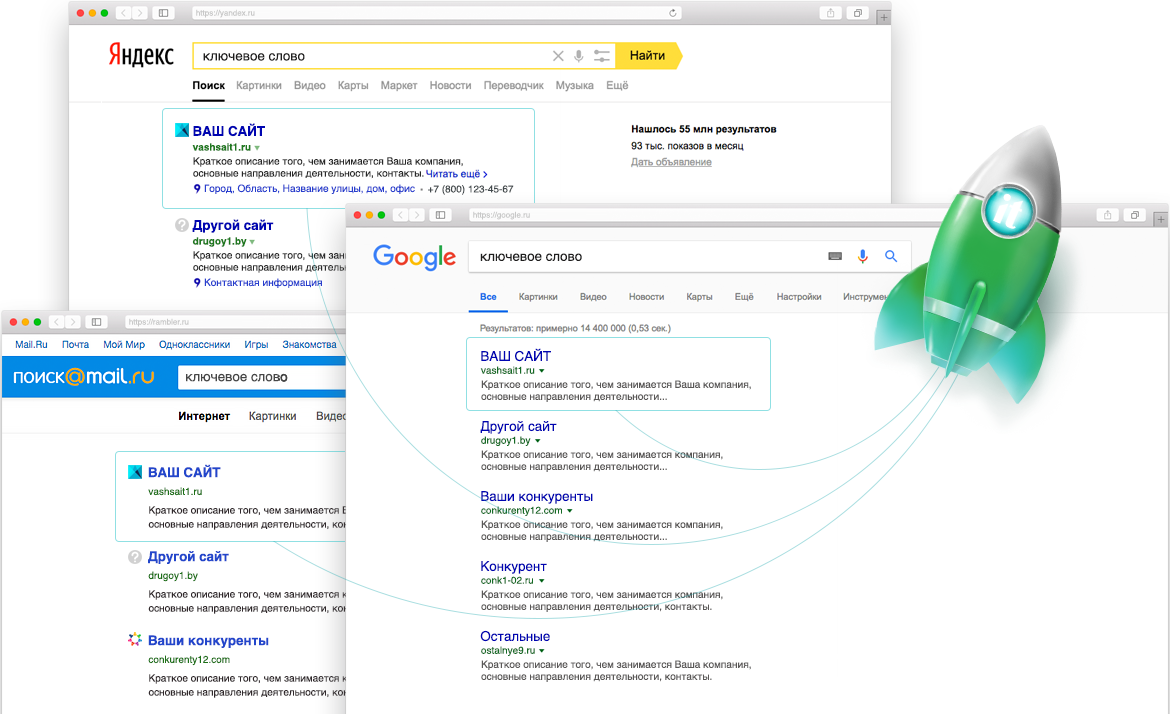1170x714 pixels.
Task: Select the Новости tab in Google
Action: pos(646,296)
